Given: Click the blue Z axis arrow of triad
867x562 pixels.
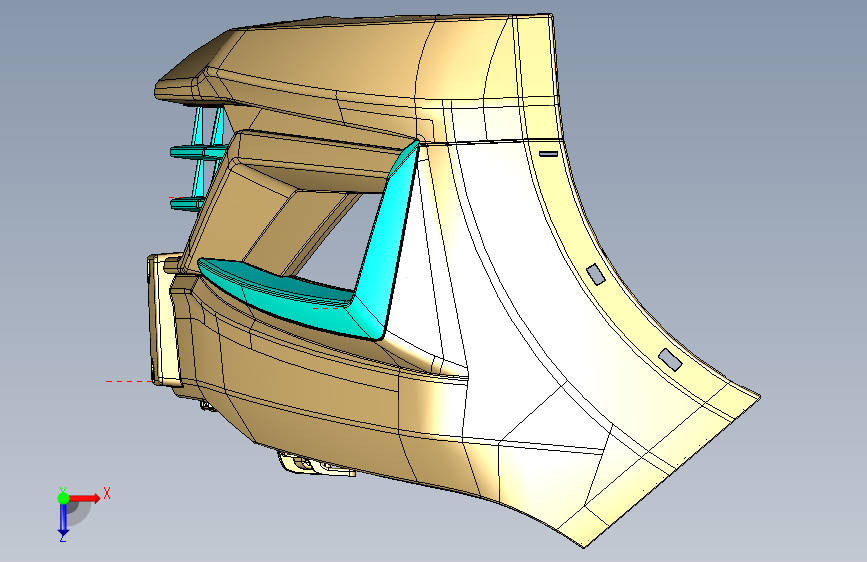Looking at the screenshot, I should click(63, 519).
